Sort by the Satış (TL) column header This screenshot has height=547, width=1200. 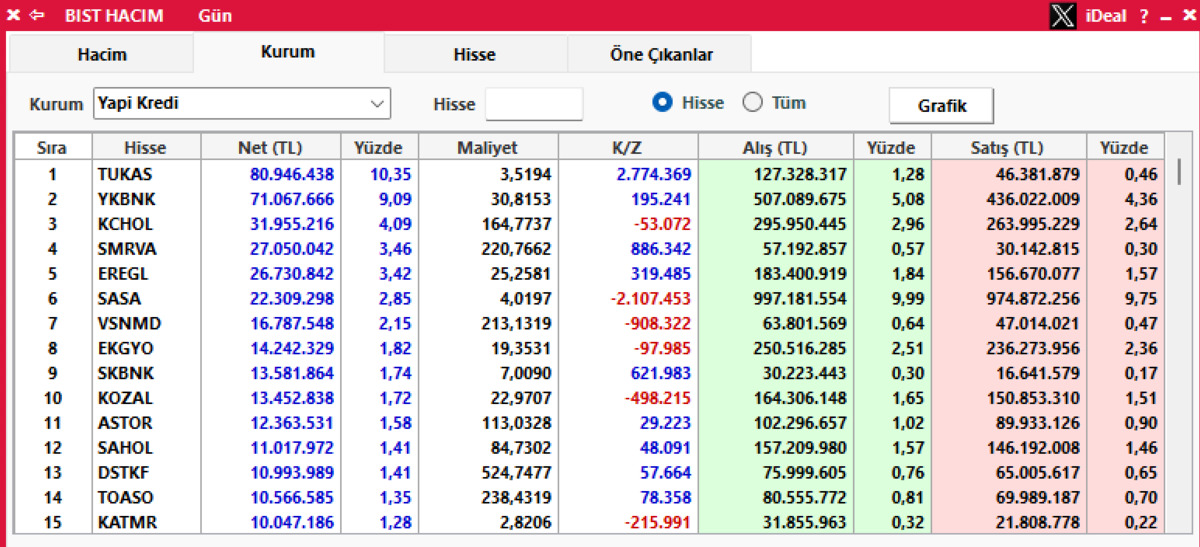[1008, 148]
